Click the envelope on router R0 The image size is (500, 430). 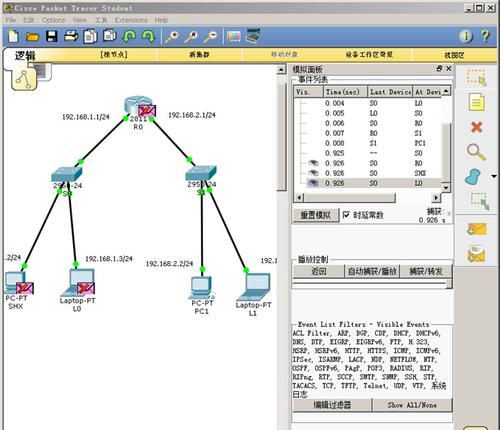(147, 110)
